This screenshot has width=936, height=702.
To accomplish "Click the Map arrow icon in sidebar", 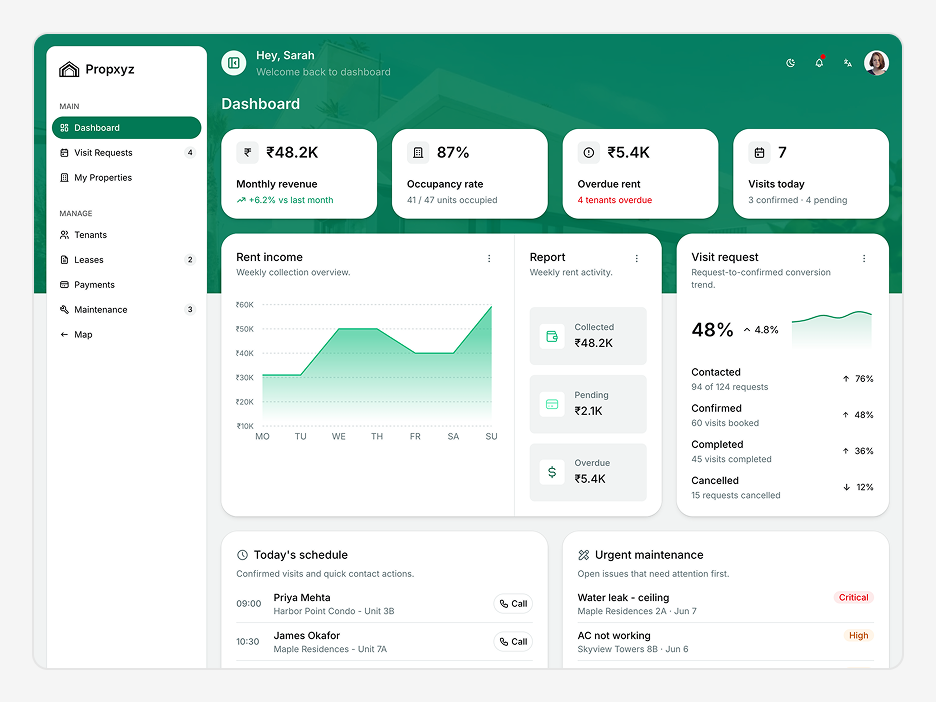I will click(x=64, y=335).
